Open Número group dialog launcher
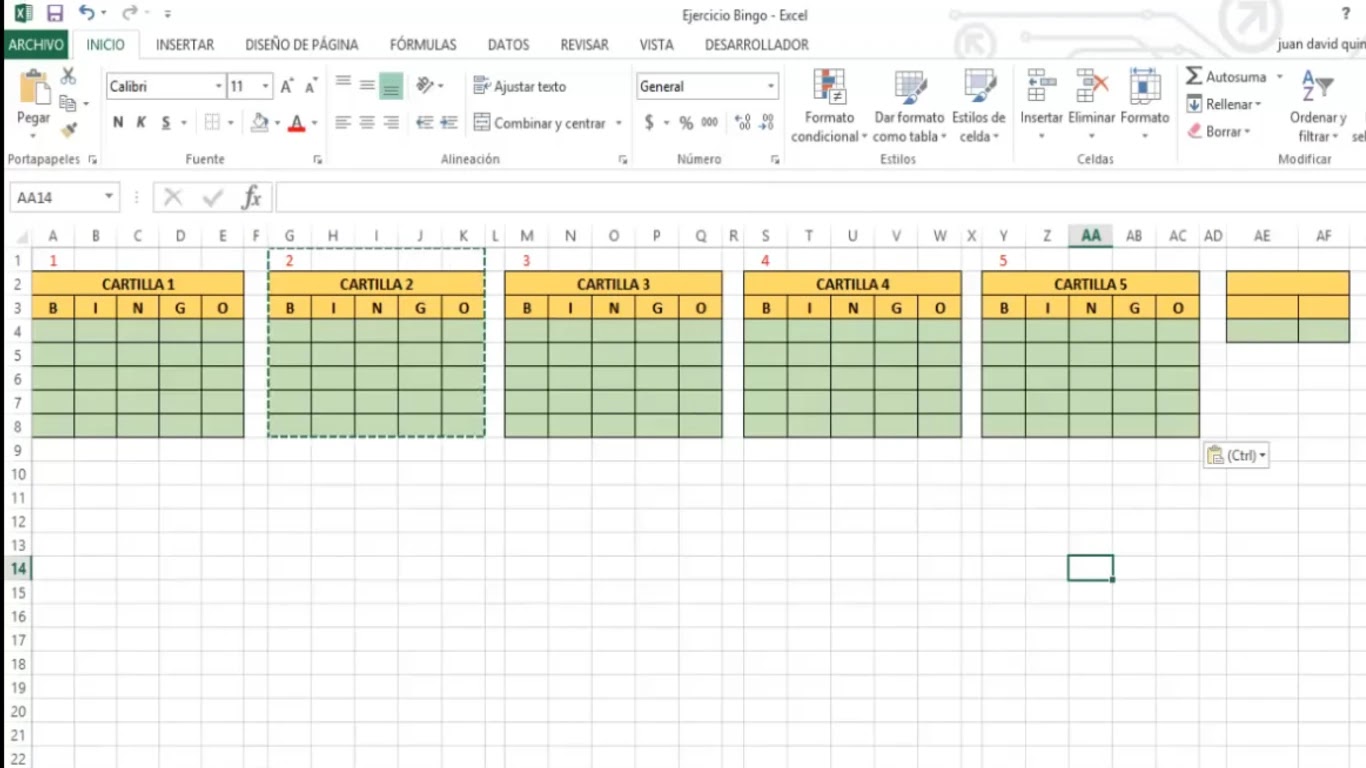 pyautogui.click(x=775, y=160)
